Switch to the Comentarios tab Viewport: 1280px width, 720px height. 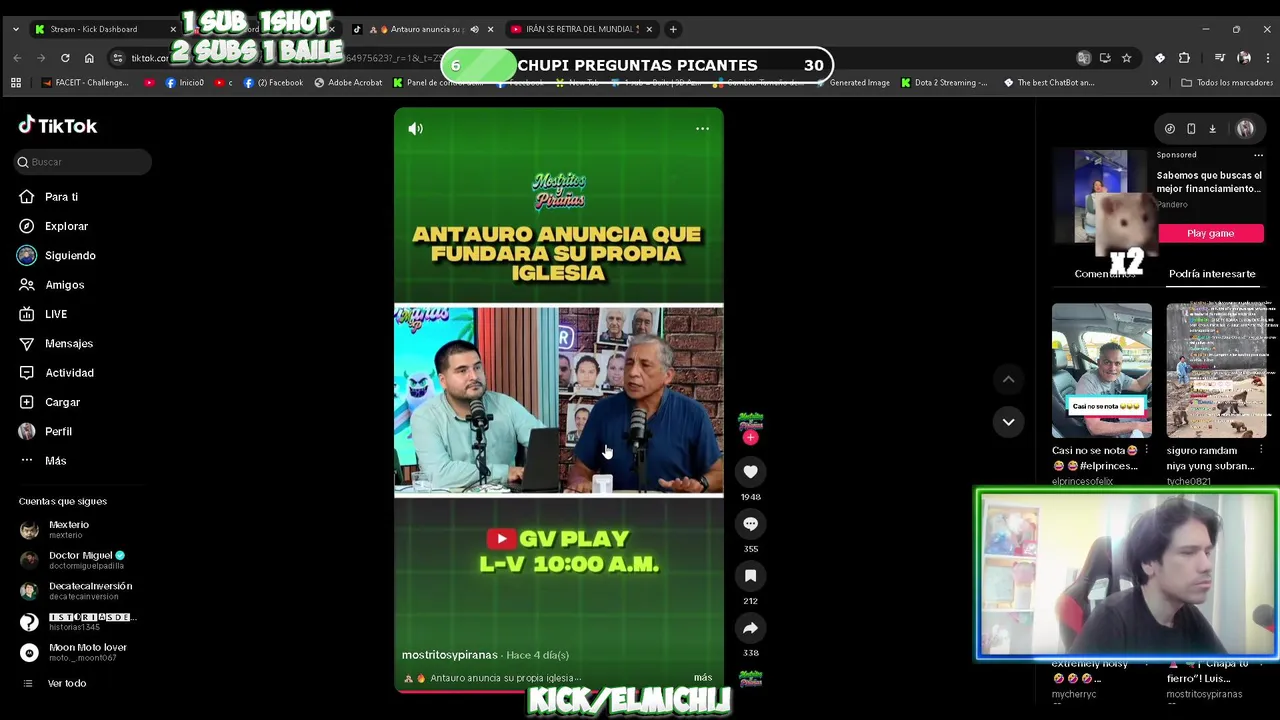[1105, 274]
